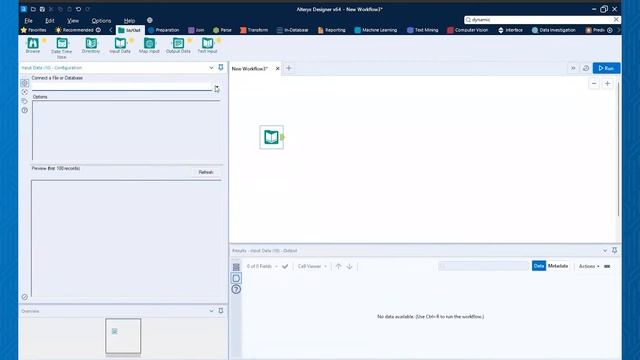Switch Results to Data view

pos(539,266)
